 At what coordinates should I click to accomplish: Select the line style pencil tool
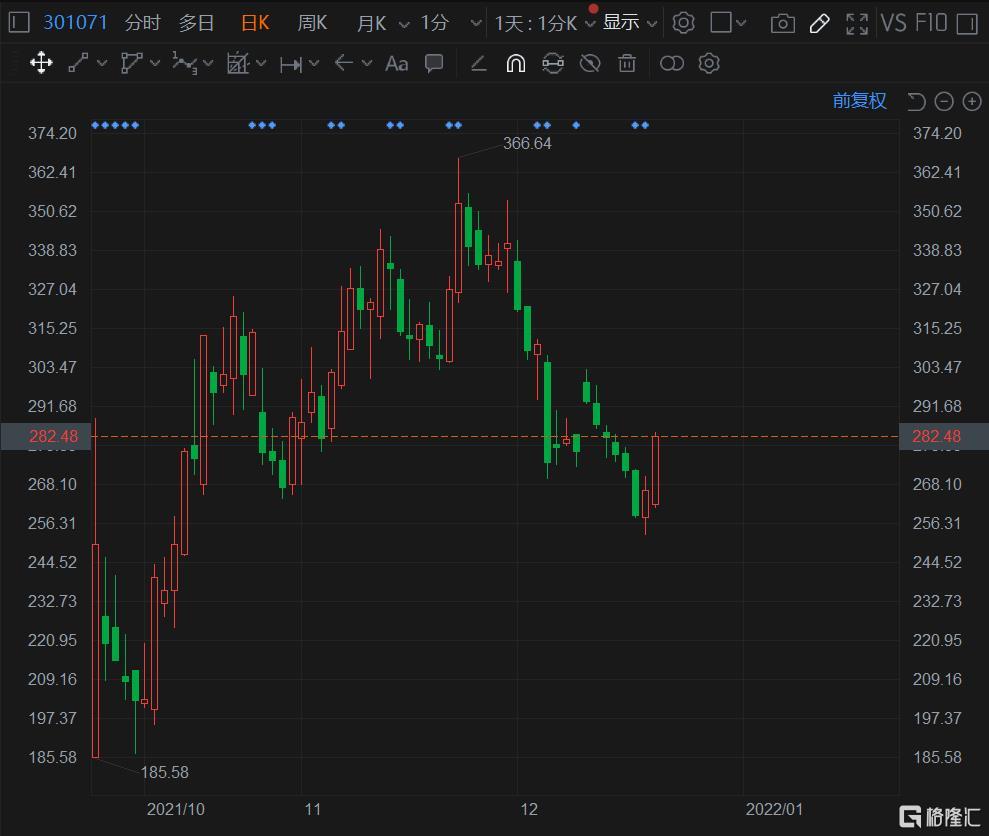pyautogui.click(x=479, y=63)
